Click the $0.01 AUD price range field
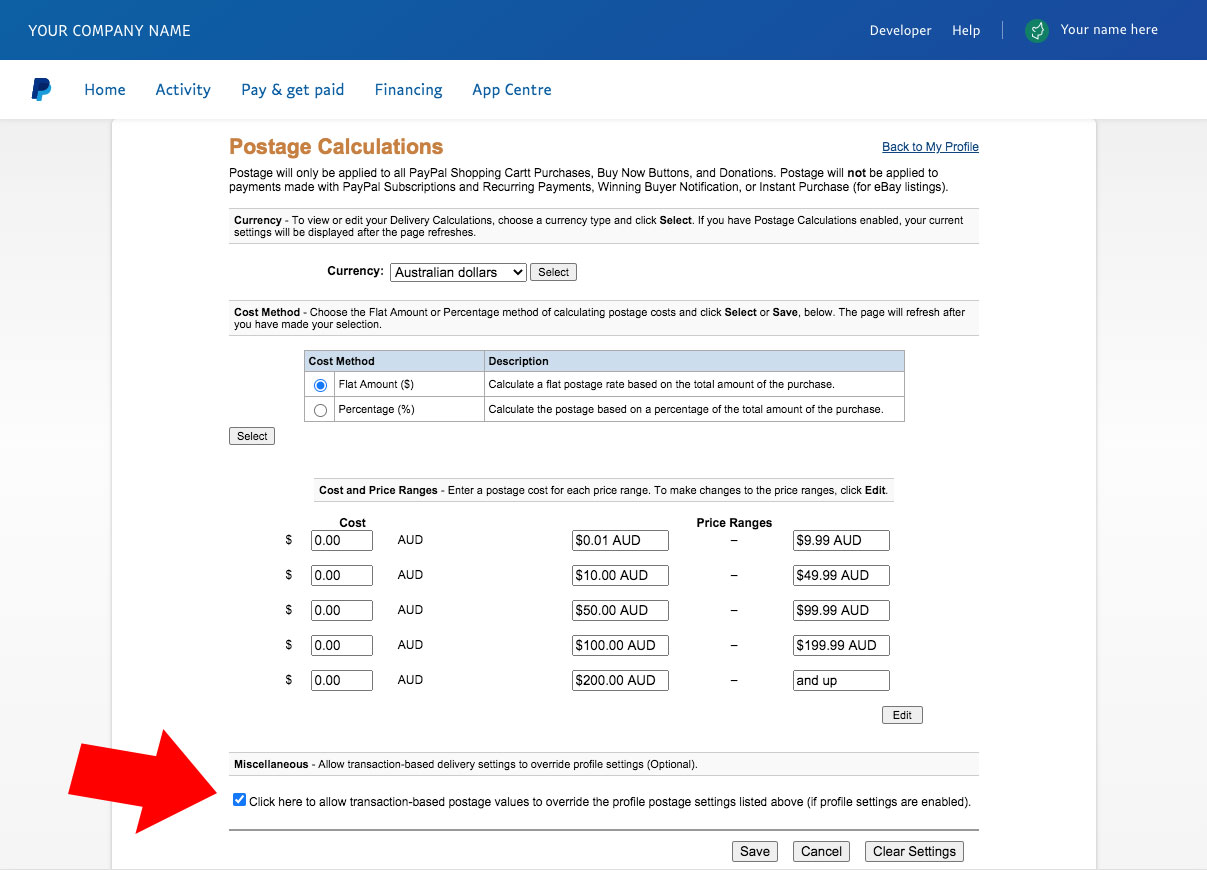 point(620,540)
